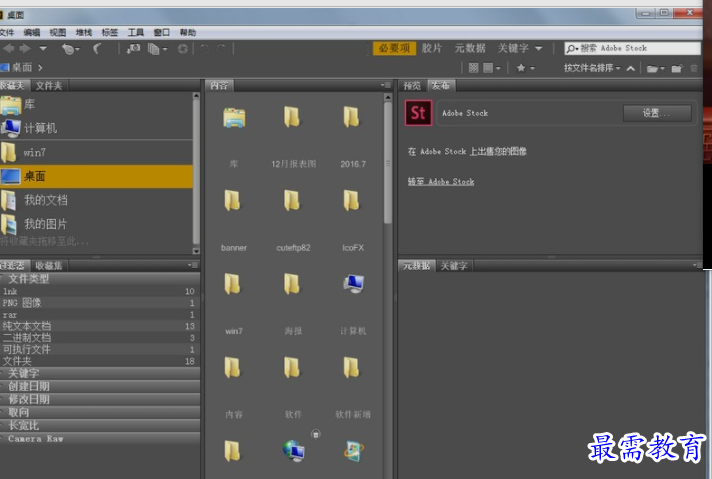Viewport: 712px width, 479px height.
Task: Switch to the 预览 panel tab
Action: point(412,85)
